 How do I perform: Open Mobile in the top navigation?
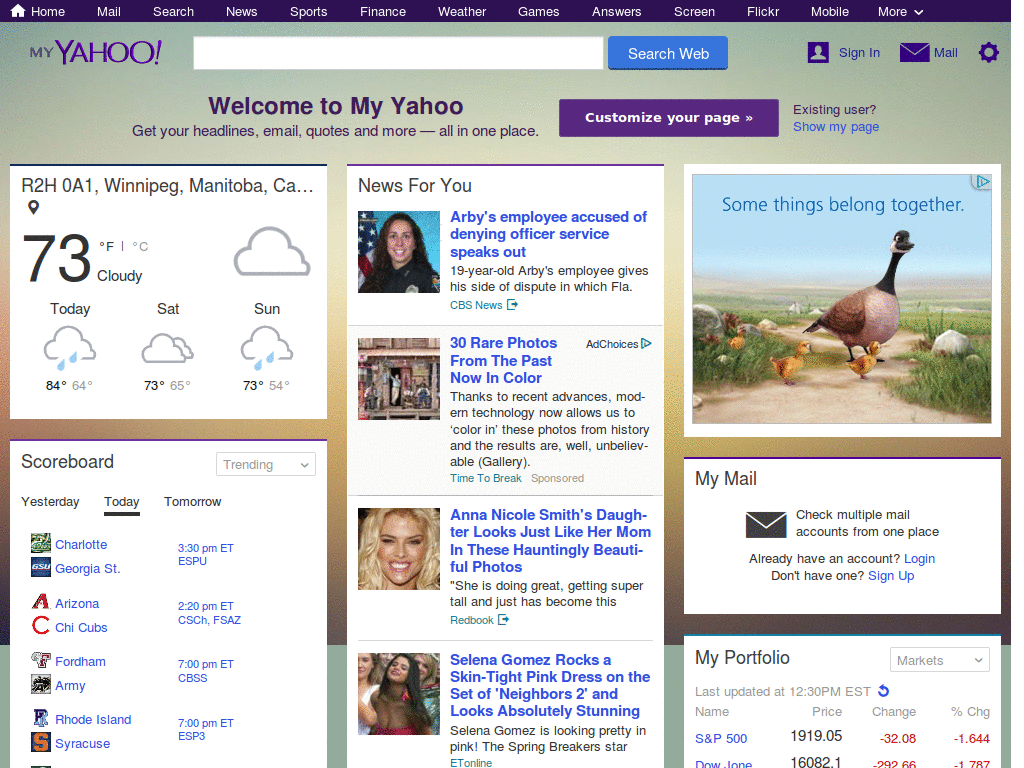point(829,12)
